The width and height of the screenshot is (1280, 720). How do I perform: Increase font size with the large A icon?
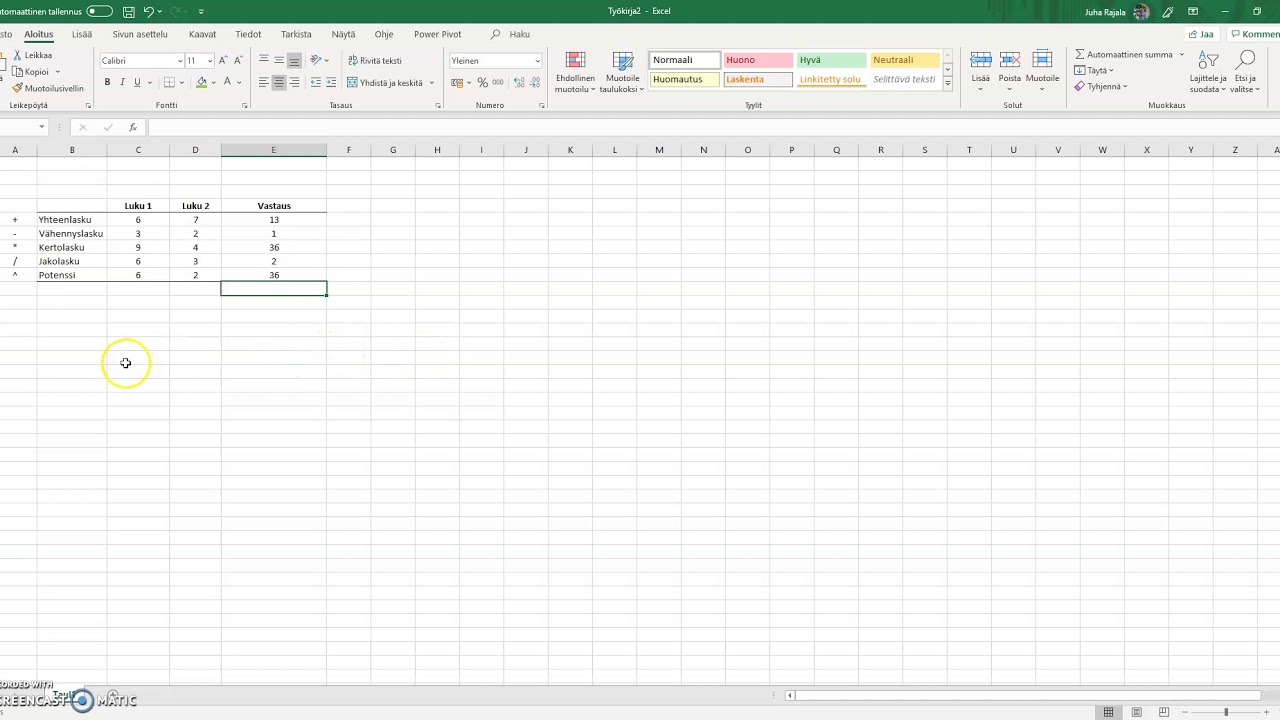pos(223,61)
